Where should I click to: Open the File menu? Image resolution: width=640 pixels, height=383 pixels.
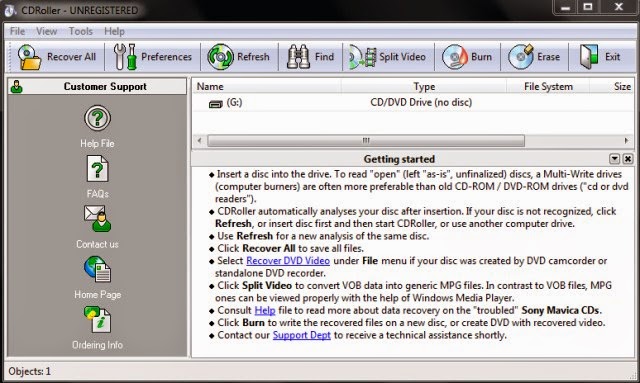click(x=17, y=31)
